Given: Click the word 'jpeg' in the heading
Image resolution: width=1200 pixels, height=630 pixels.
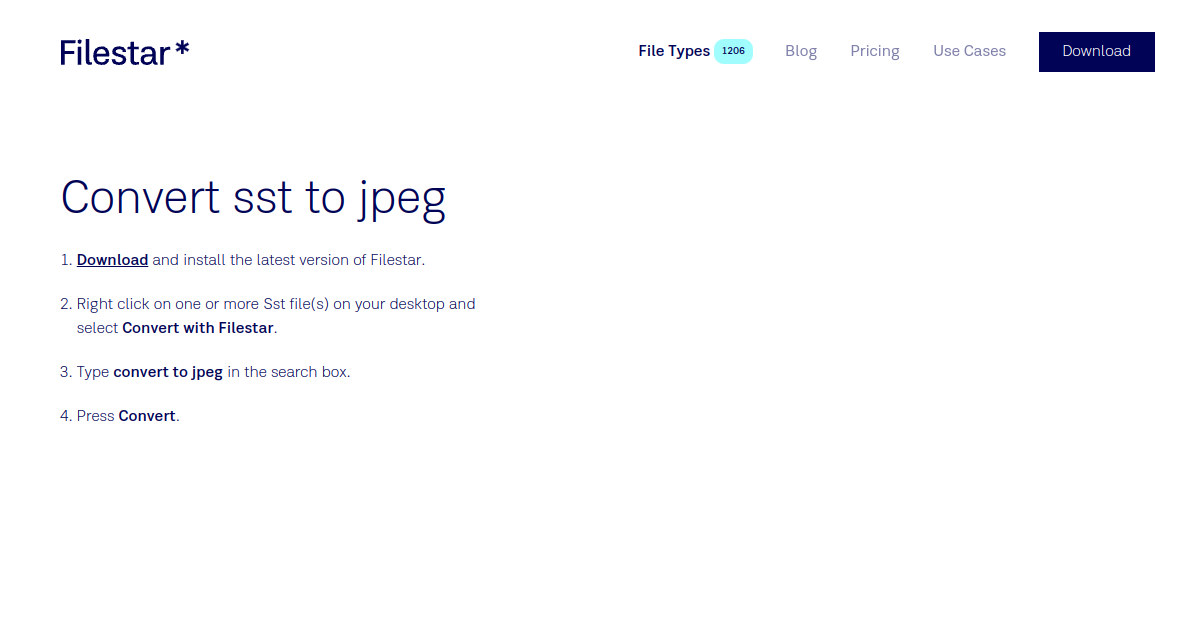Looking at the screenshot, I should click(402, 200).
